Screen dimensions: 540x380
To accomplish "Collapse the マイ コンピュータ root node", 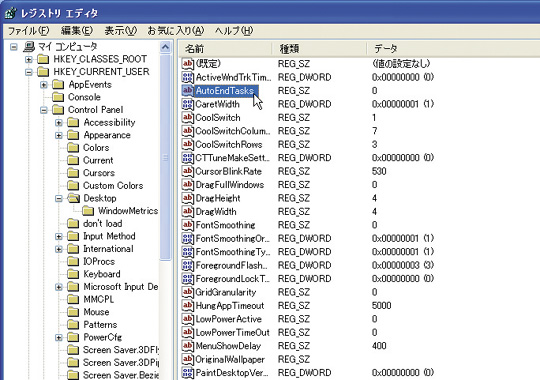I will (x=13, y=47).
